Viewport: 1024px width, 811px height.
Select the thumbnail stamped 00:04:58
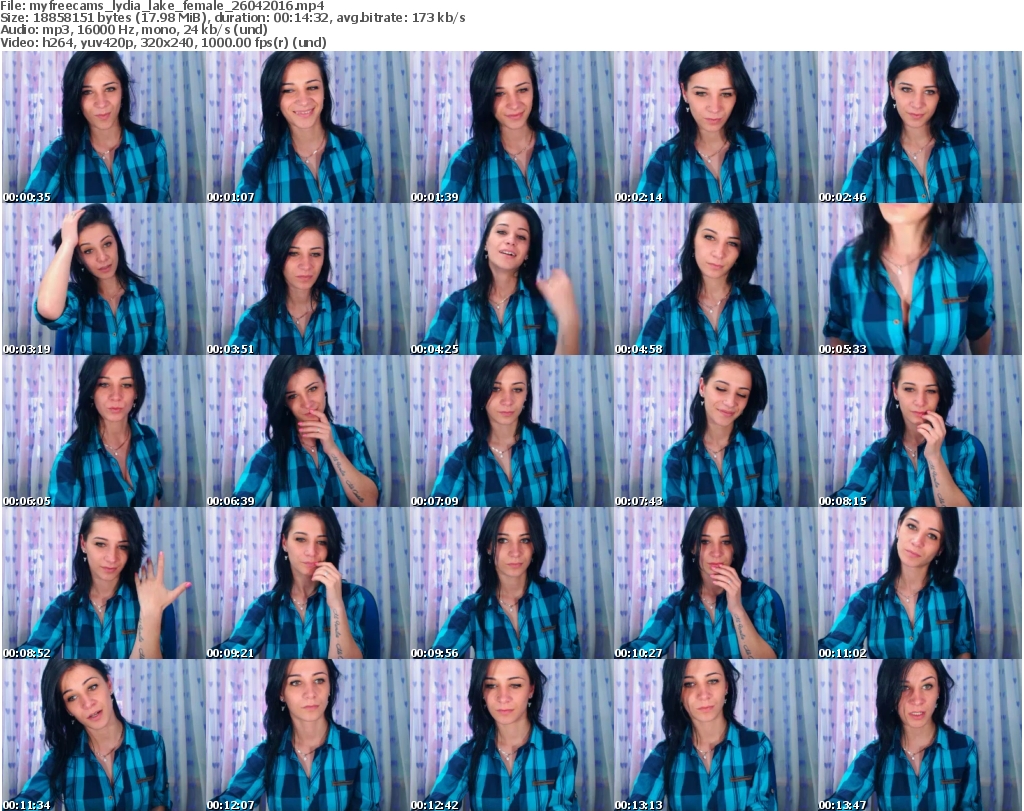(715, 279)
